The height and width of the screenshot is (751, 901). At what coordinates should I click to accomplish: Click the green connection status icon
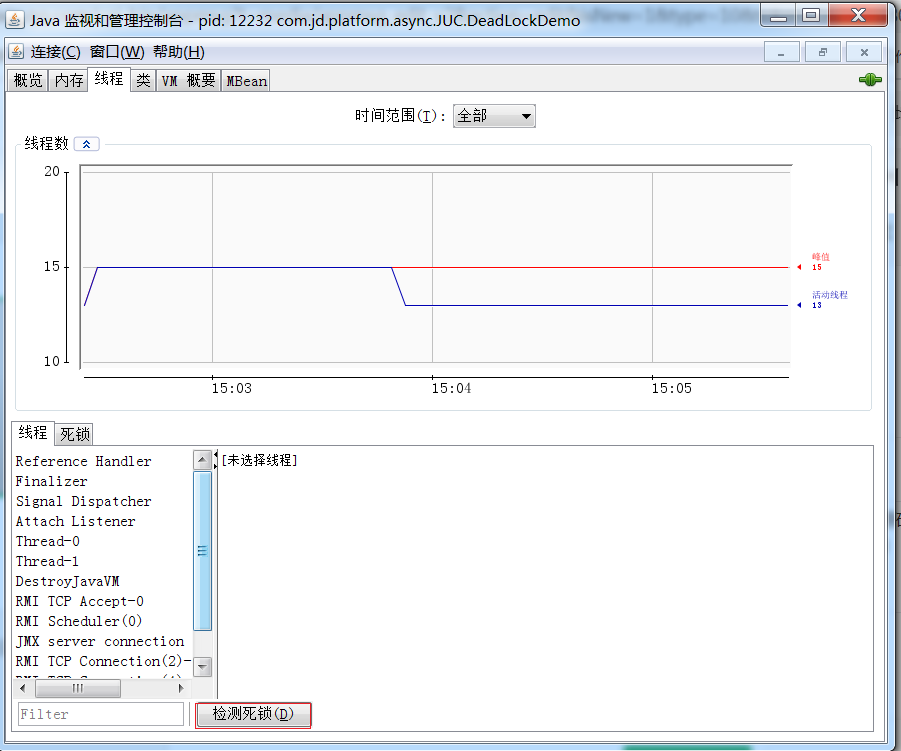coord(870,79)
